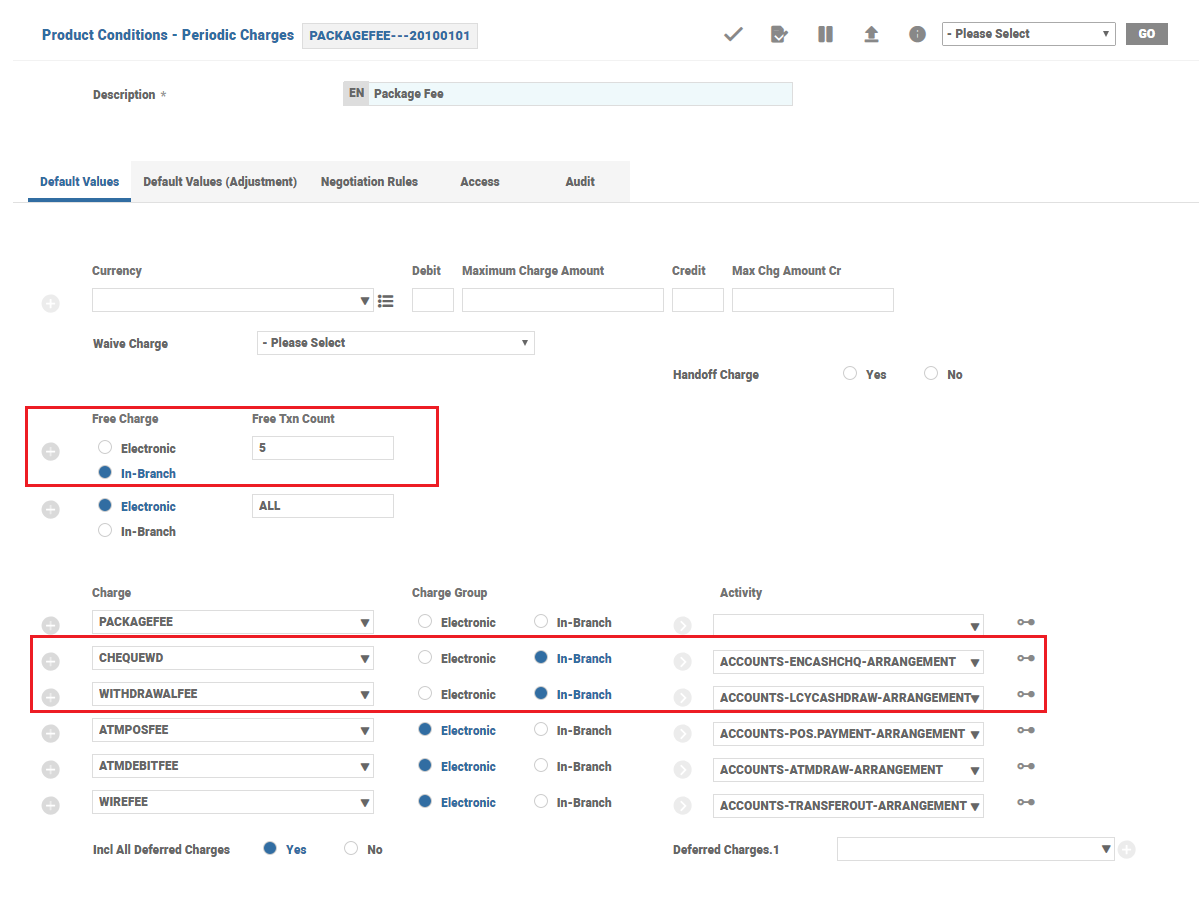
Task: Click the commit checkmark icon in toolbar
Action: 733,34
